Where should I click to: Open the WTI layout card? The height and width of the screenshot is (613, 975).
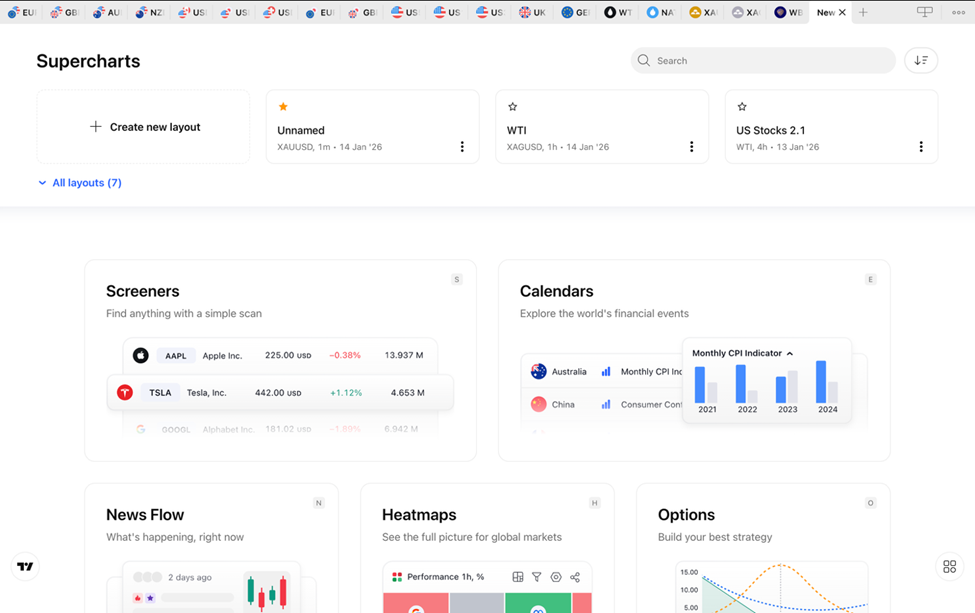pyautogui.click(x=602, y=127)
